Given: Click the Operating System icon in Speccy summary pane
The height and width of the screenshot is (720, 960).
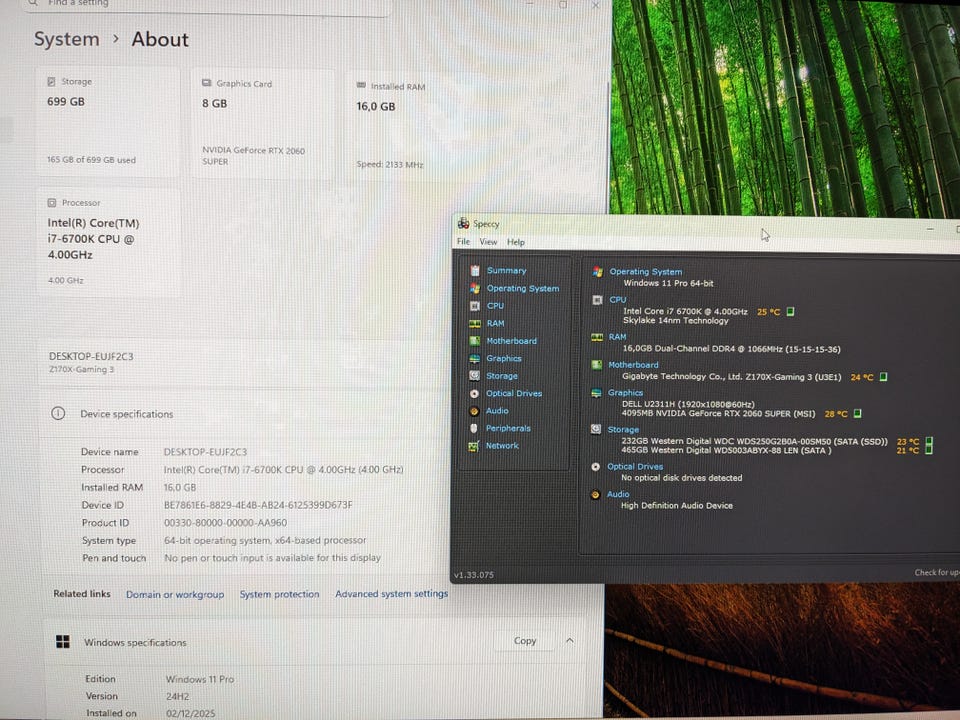Looking at the screenshot, I should [x=598, y=272].
